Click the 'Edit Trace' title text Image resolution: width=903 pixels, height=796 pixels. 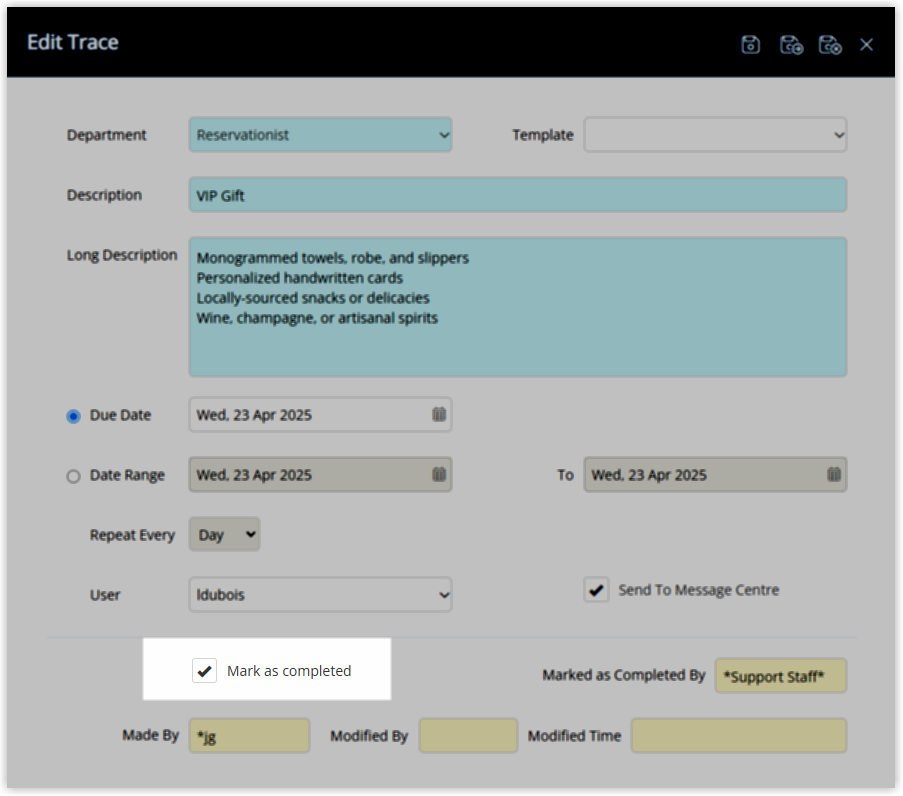(x=73, y=42)
